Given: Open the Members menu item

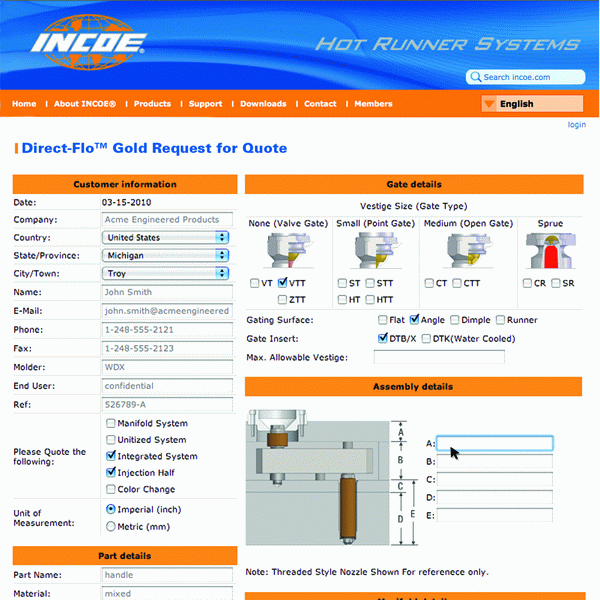Looking at the screenshot, I should 373,104.
